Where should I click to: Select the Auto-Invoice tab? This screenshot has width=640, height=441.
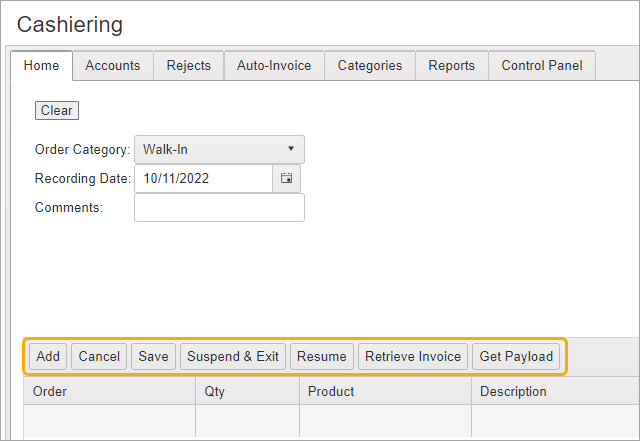274,65
